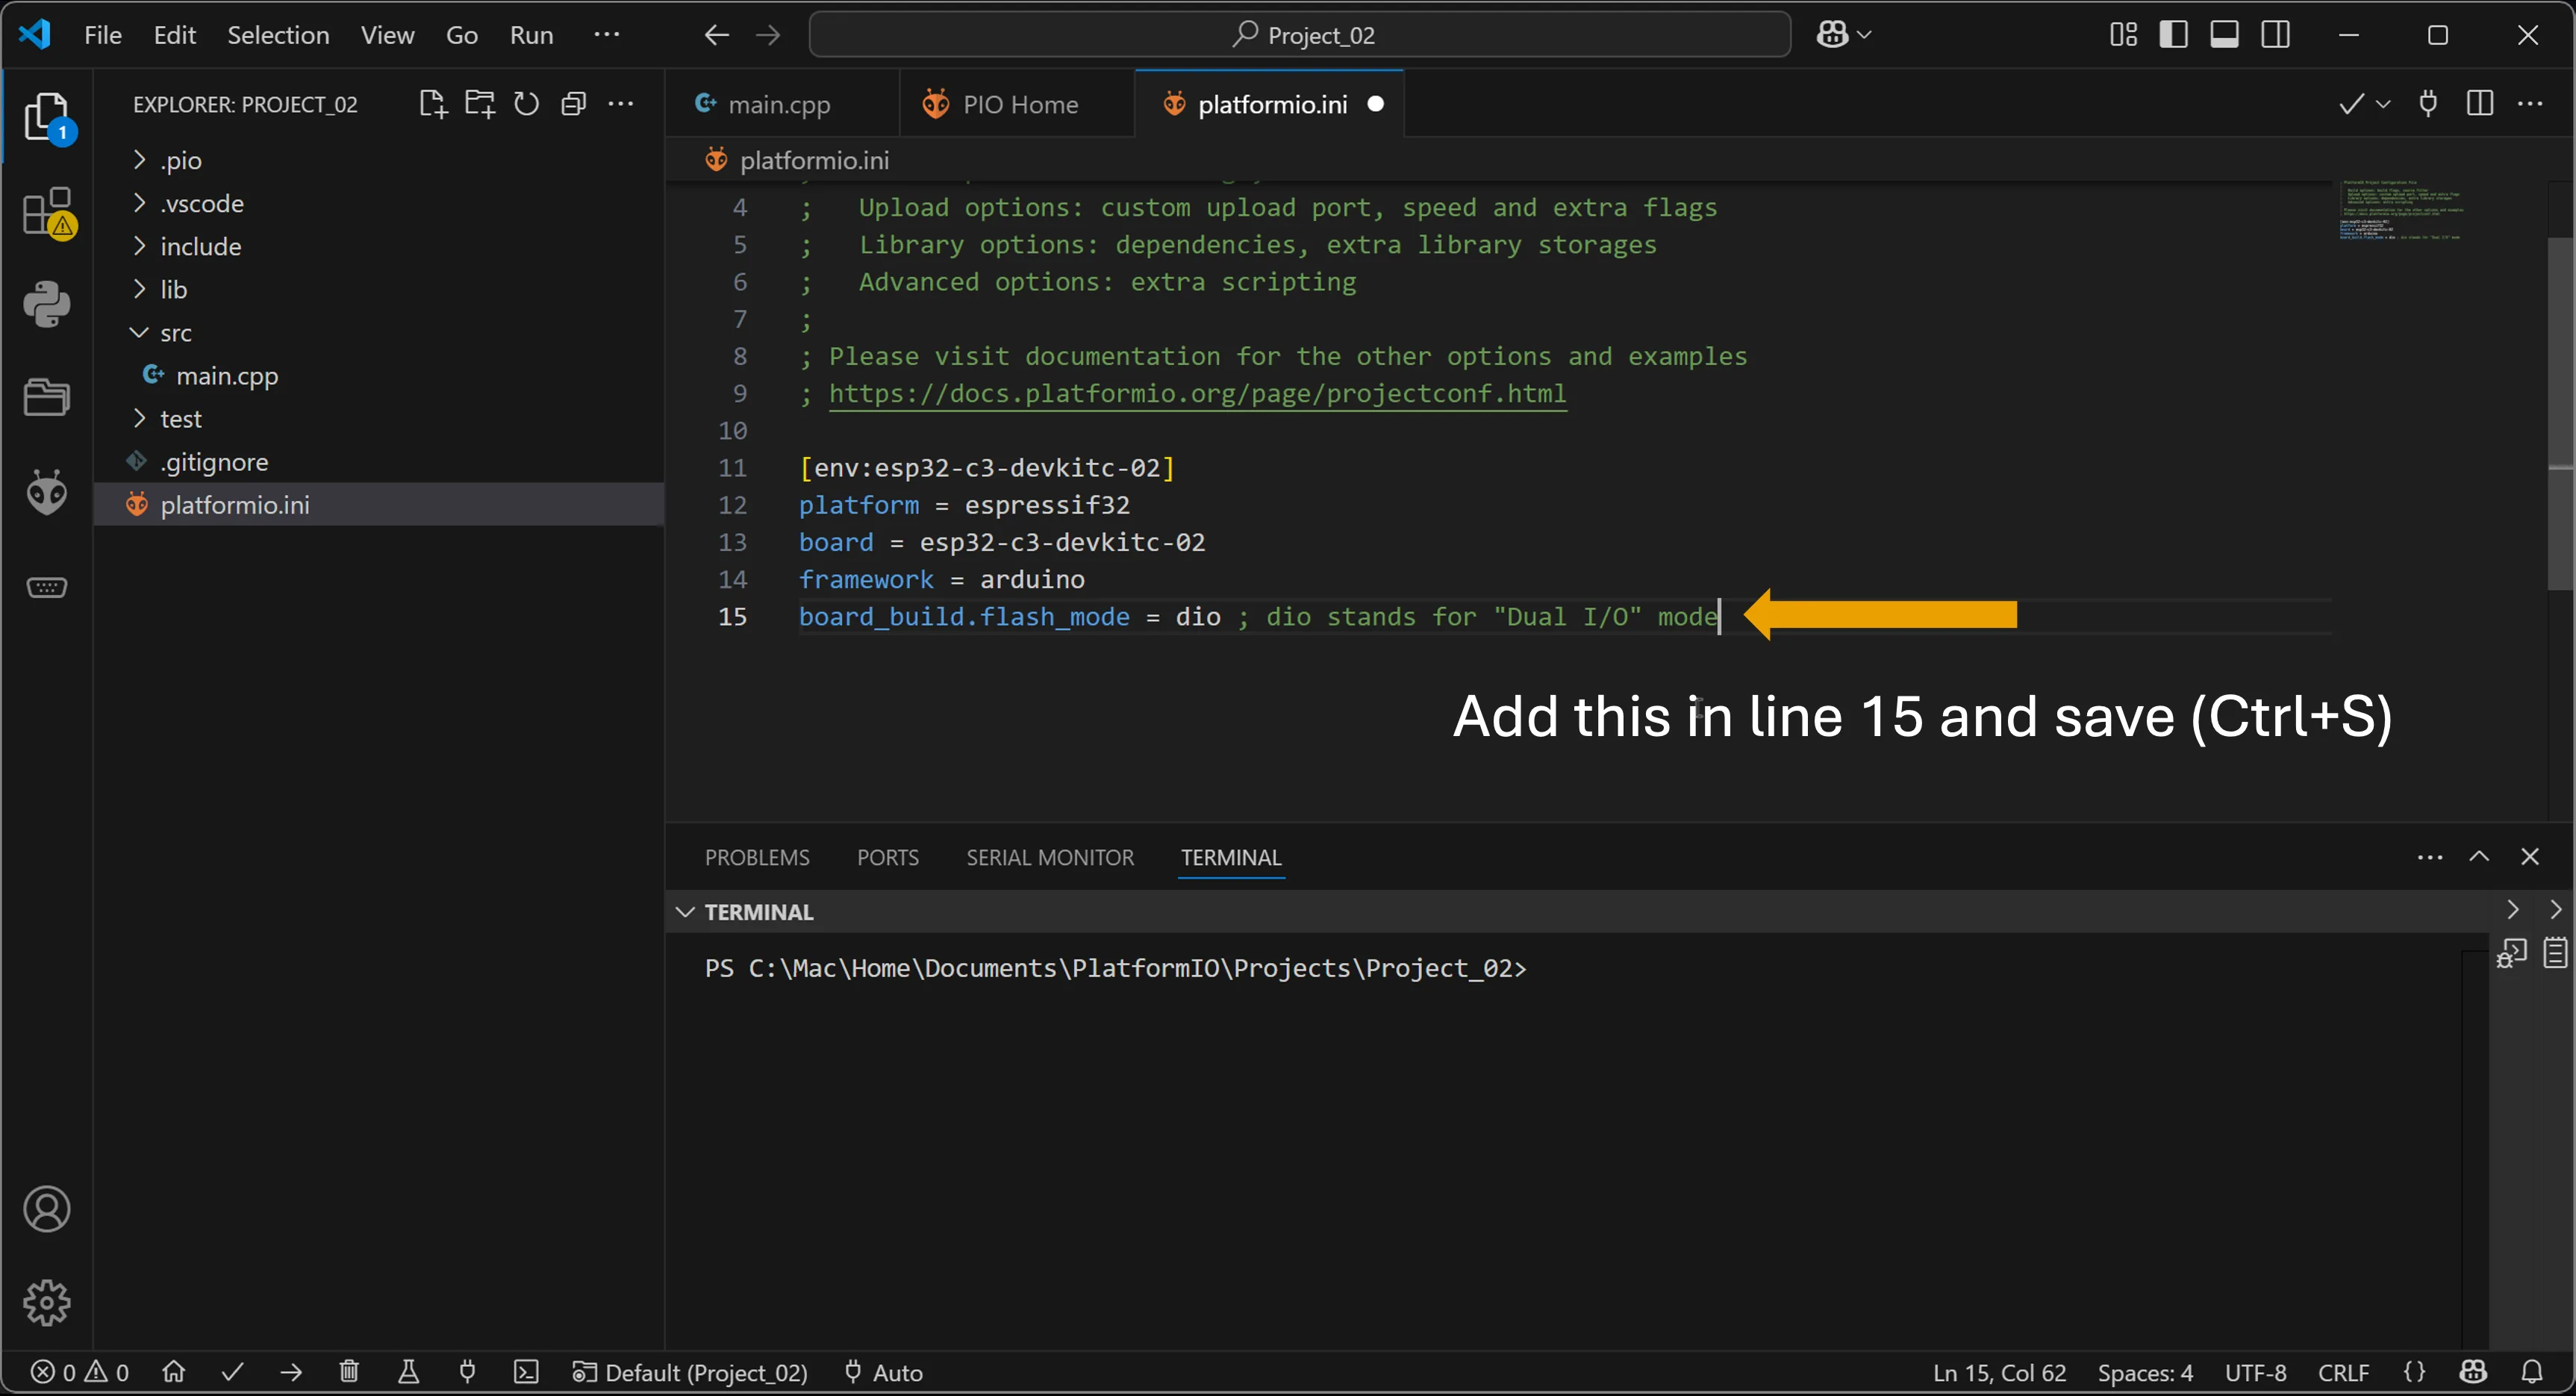Viewport: 2576px width, 1396px height.
Task: Click PlatformIO Build checkmark in editor toolbar
Action: 2351,104
